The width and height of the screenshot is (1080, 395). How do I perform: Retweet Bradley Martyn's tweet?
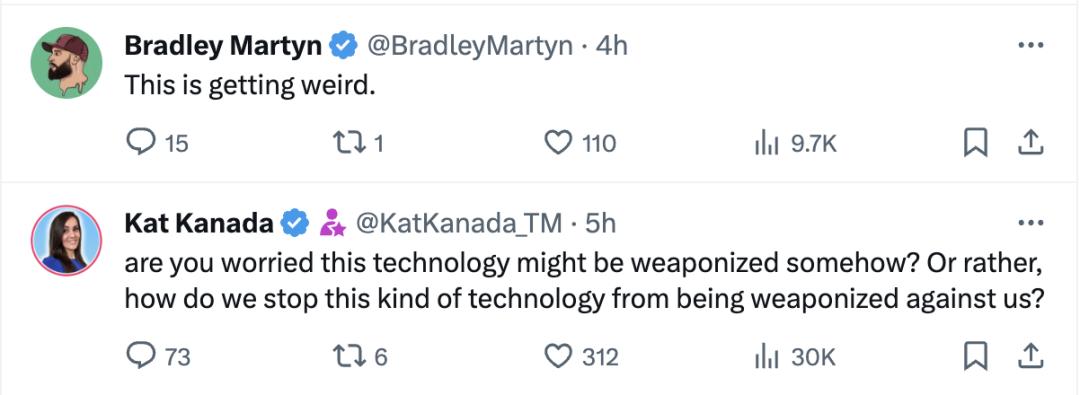point(357,143)
